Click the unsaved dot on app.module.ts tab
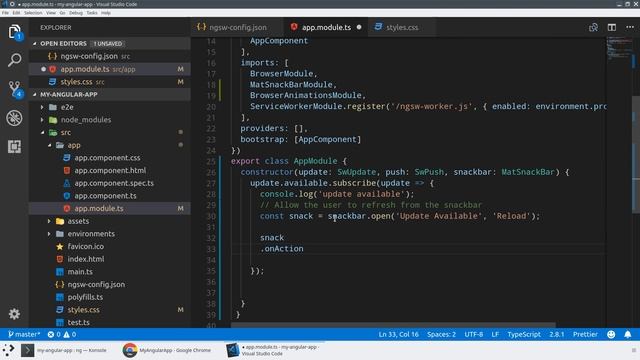This screenshot has width=640, height=360. [x=359, y=27]
